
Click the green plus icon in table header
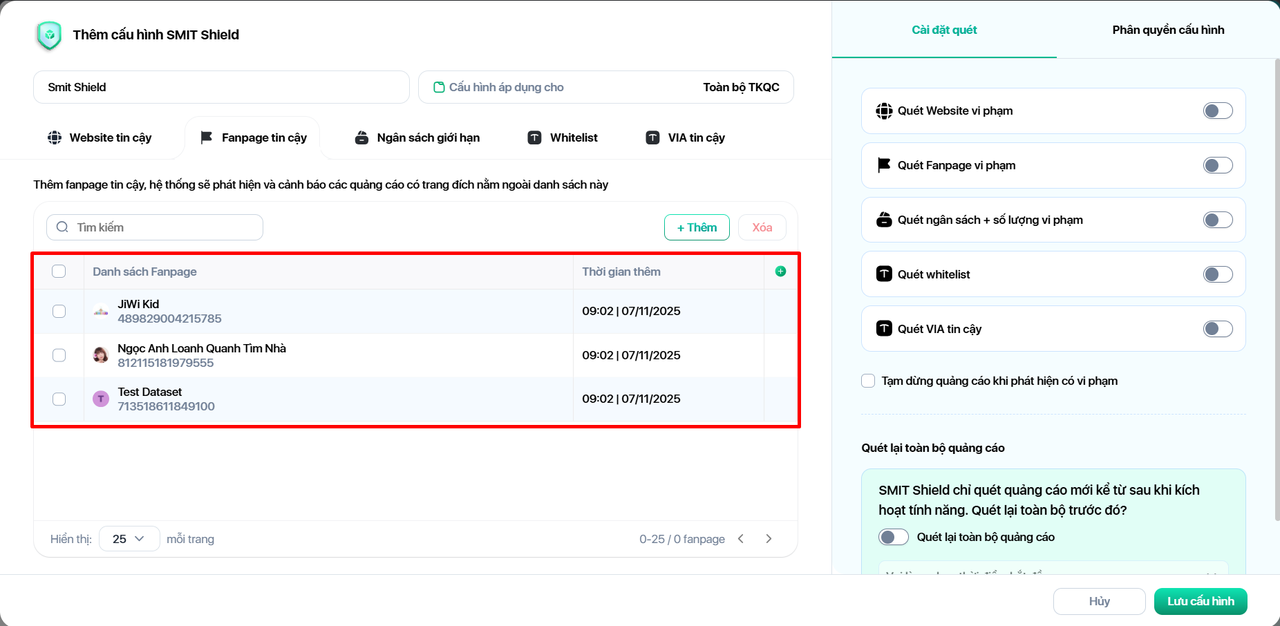pos(780,271)
